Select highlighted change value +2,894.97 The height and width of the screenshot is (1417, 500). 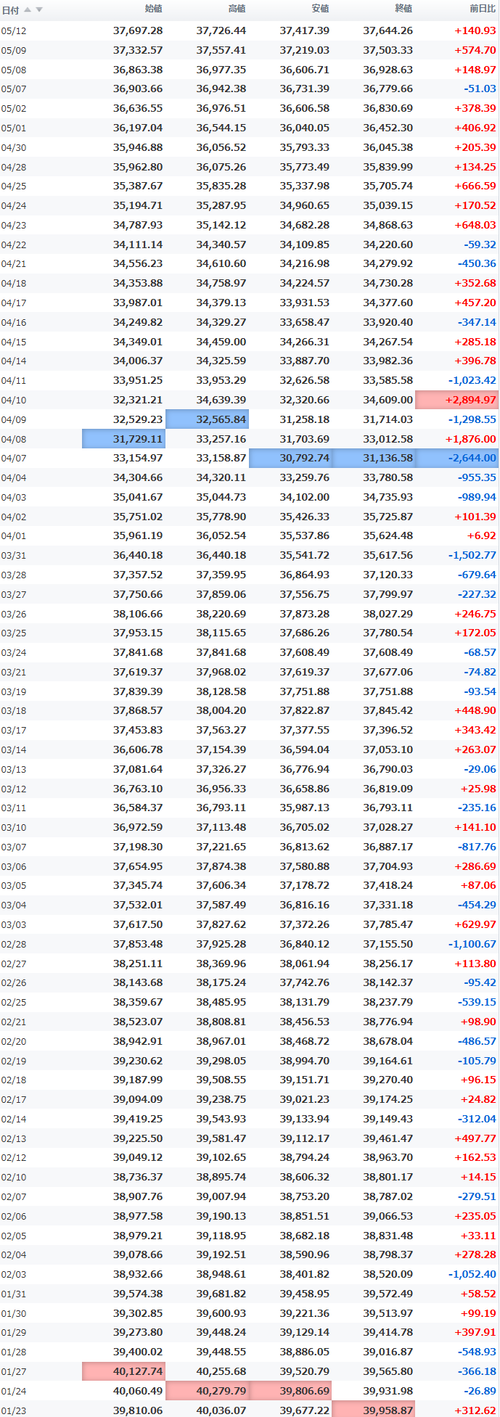coord(457,399)
